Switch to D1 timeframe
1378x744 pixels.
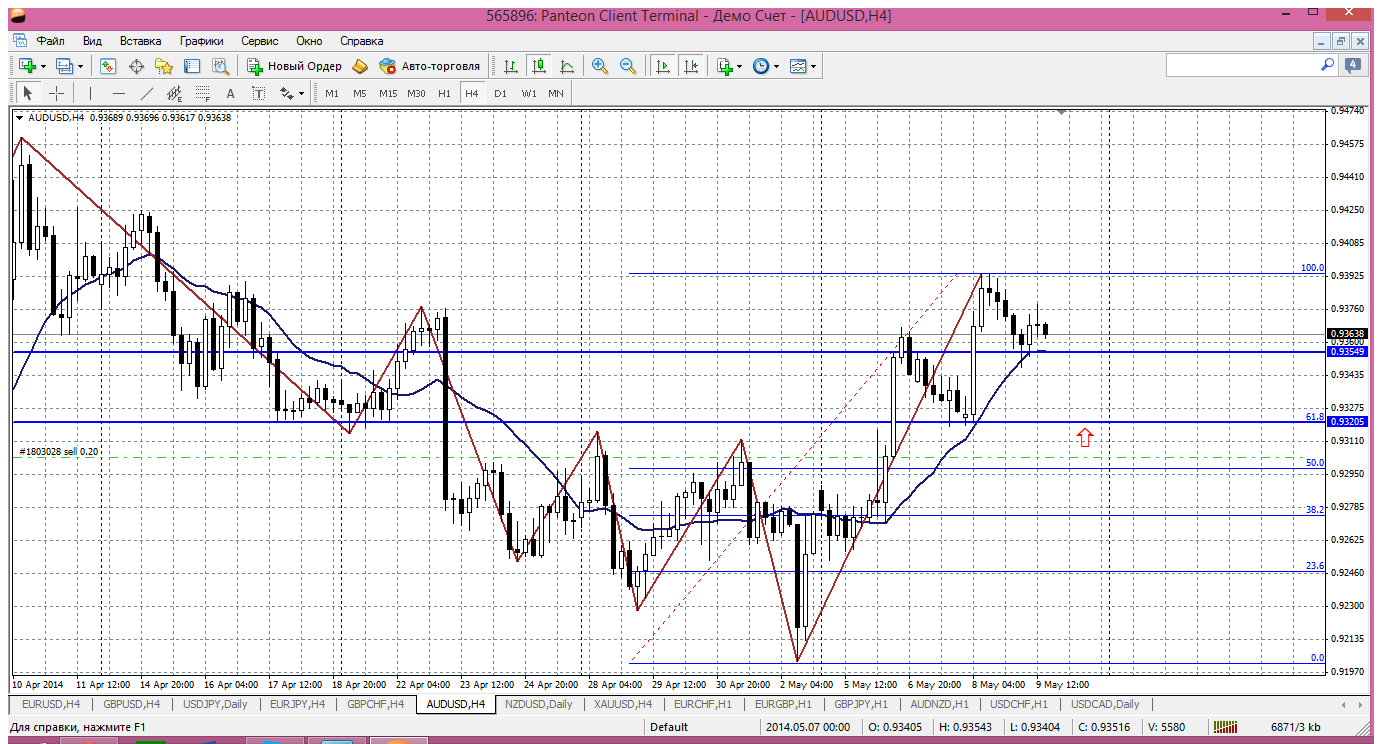pos(500,93)
